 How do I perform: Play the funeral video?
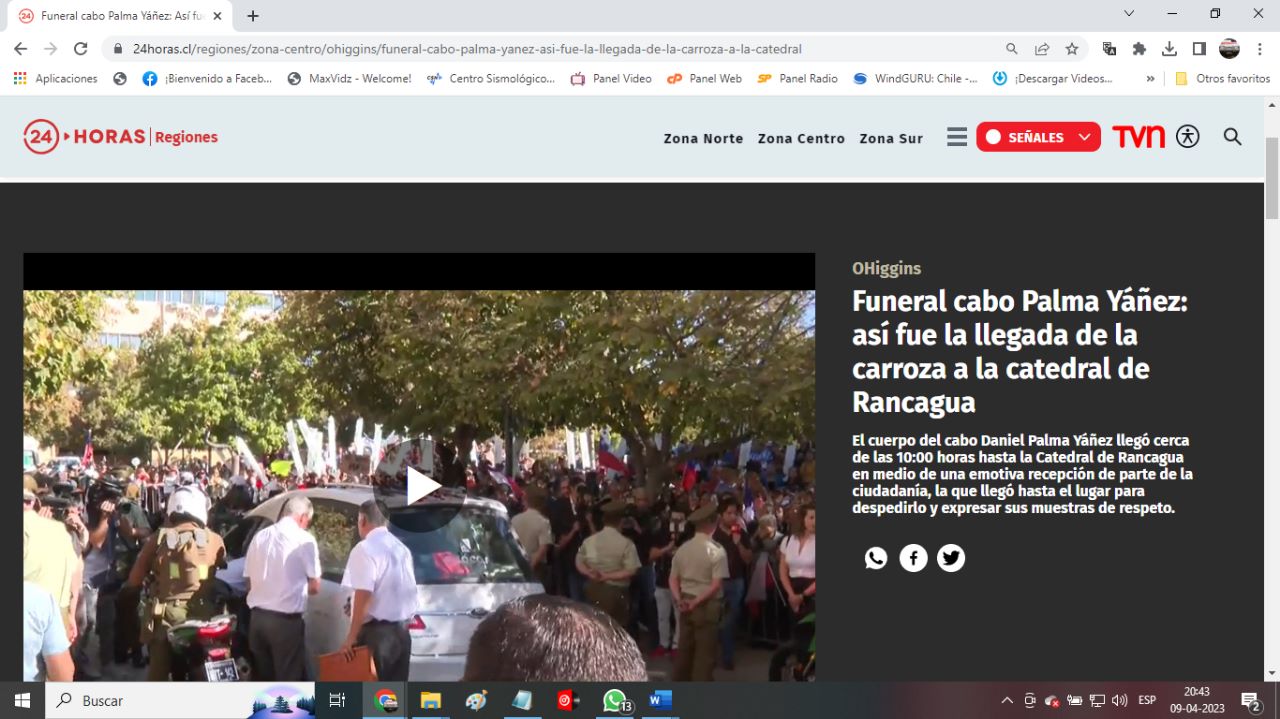pos(419,486)
